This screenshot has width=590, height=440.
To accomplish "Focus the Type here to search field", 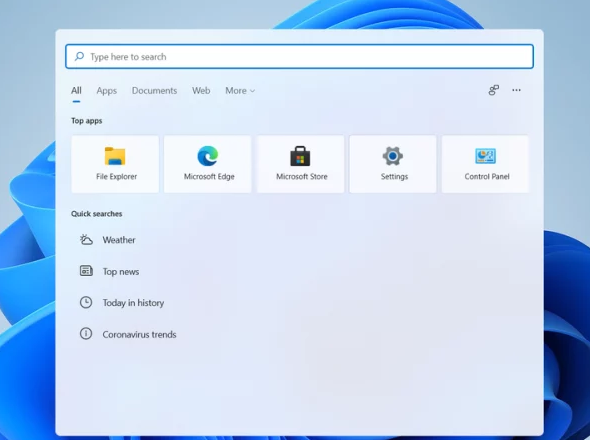I will 300,56.
